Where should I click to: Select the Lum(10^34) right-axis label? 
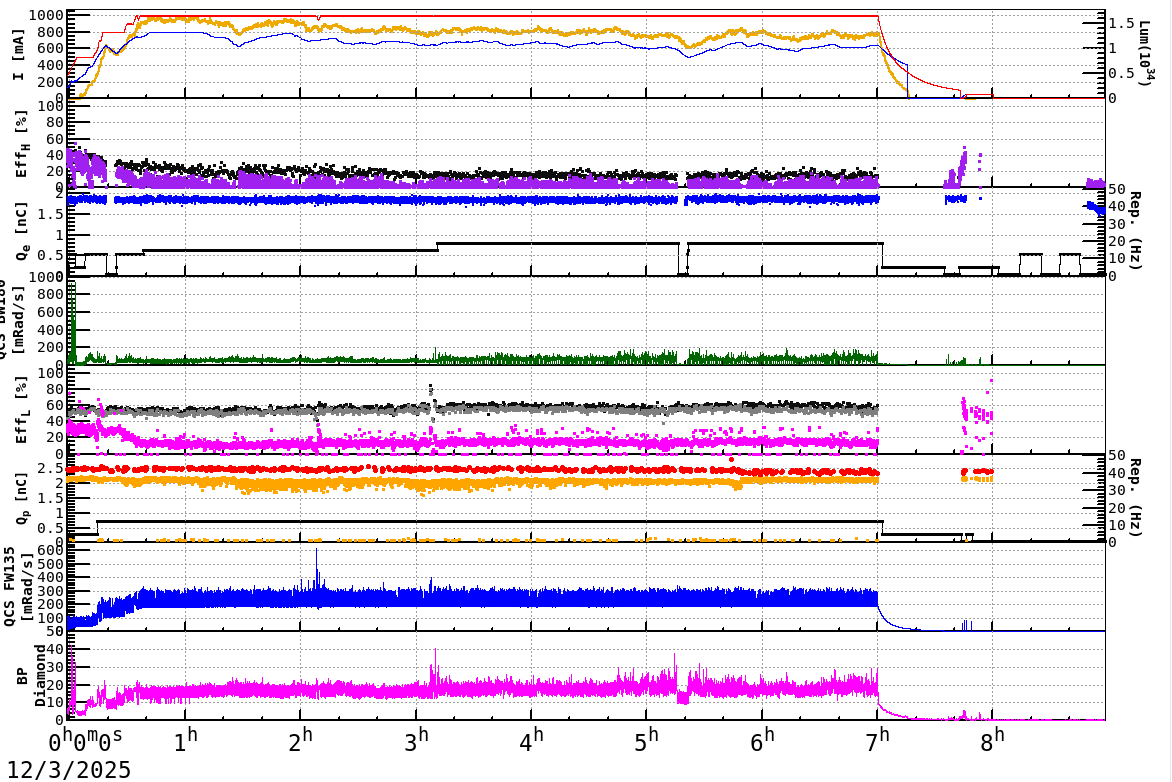pyautogui.click(x=1148, y=47)
